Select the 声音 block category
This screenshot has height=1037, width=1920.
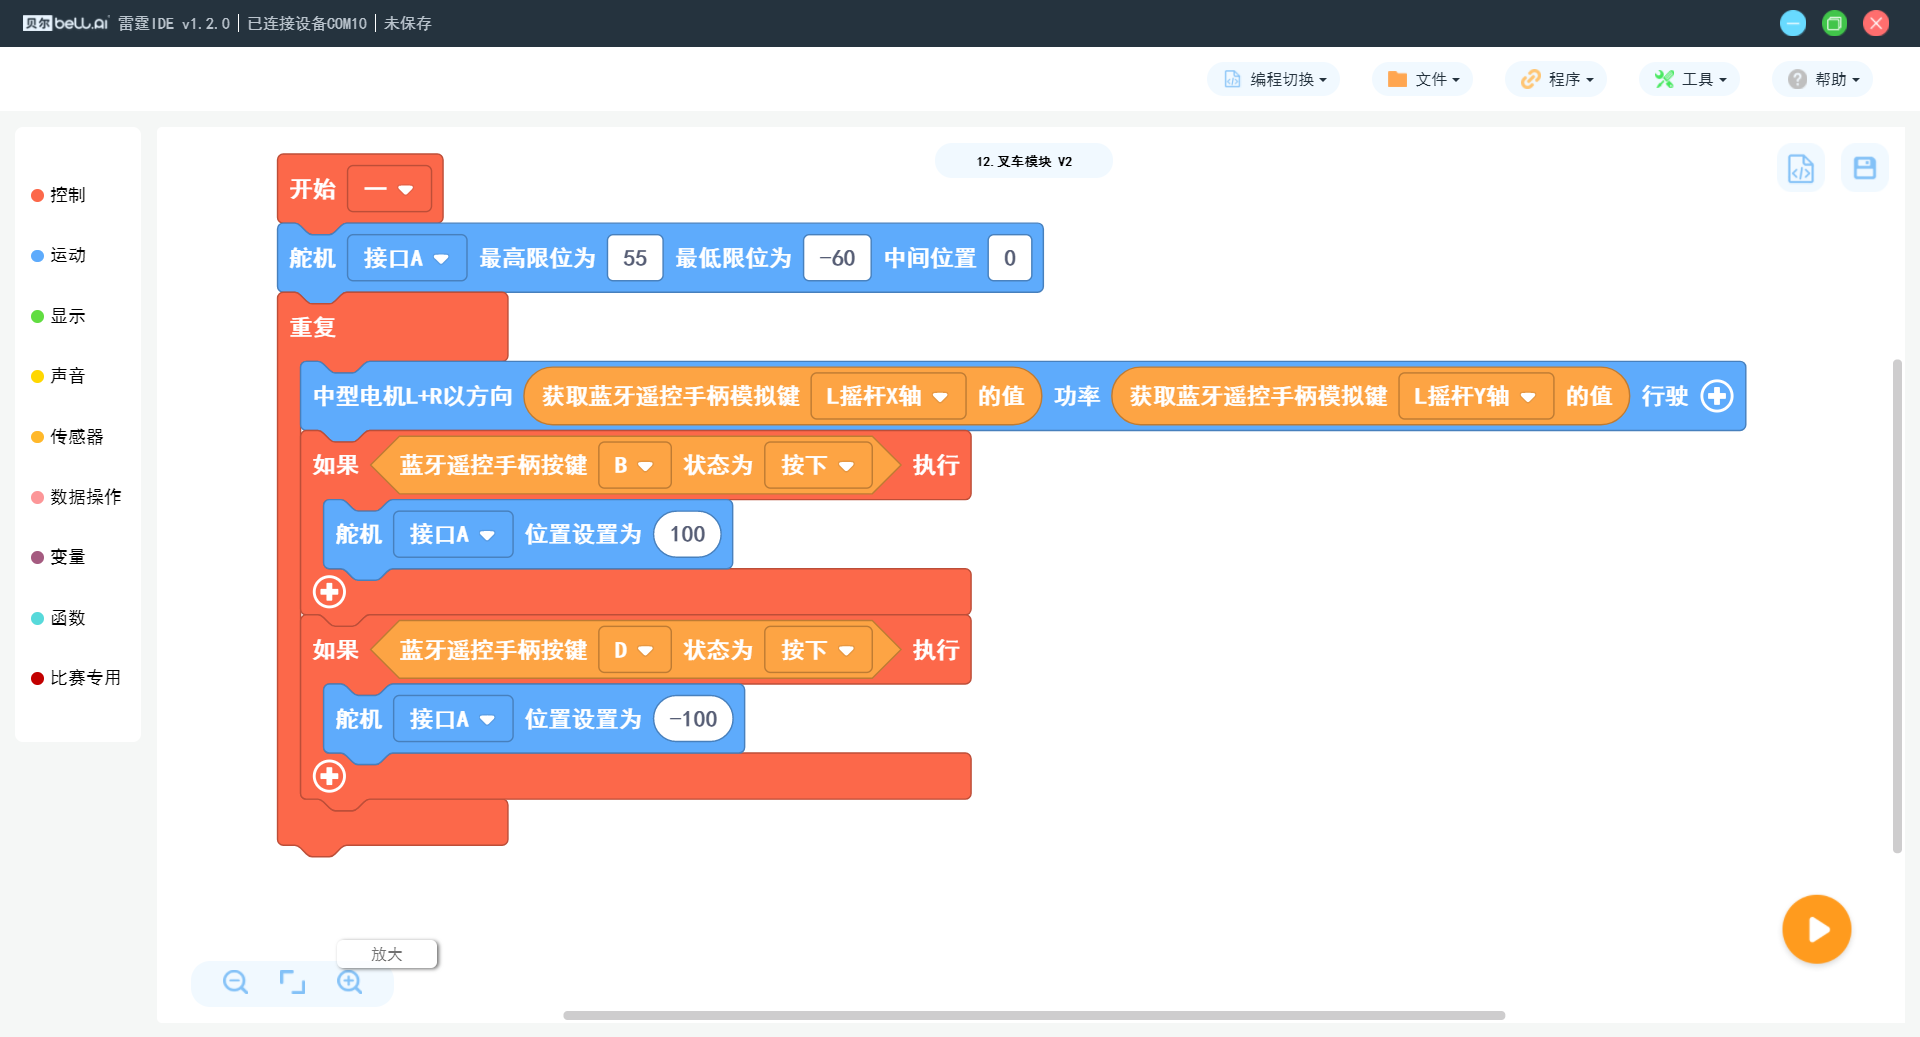pyautogui.click(x=59, y=376)
